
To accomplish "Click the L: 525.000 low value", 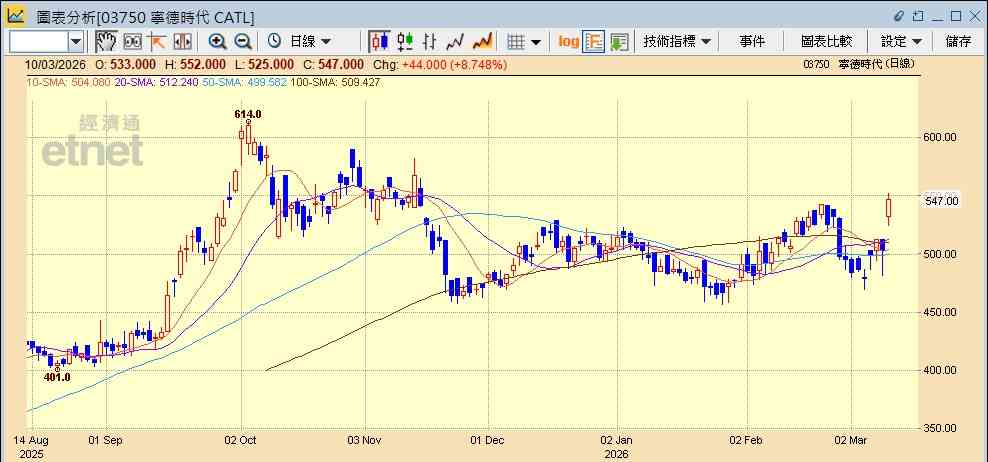I will (265, 64).
